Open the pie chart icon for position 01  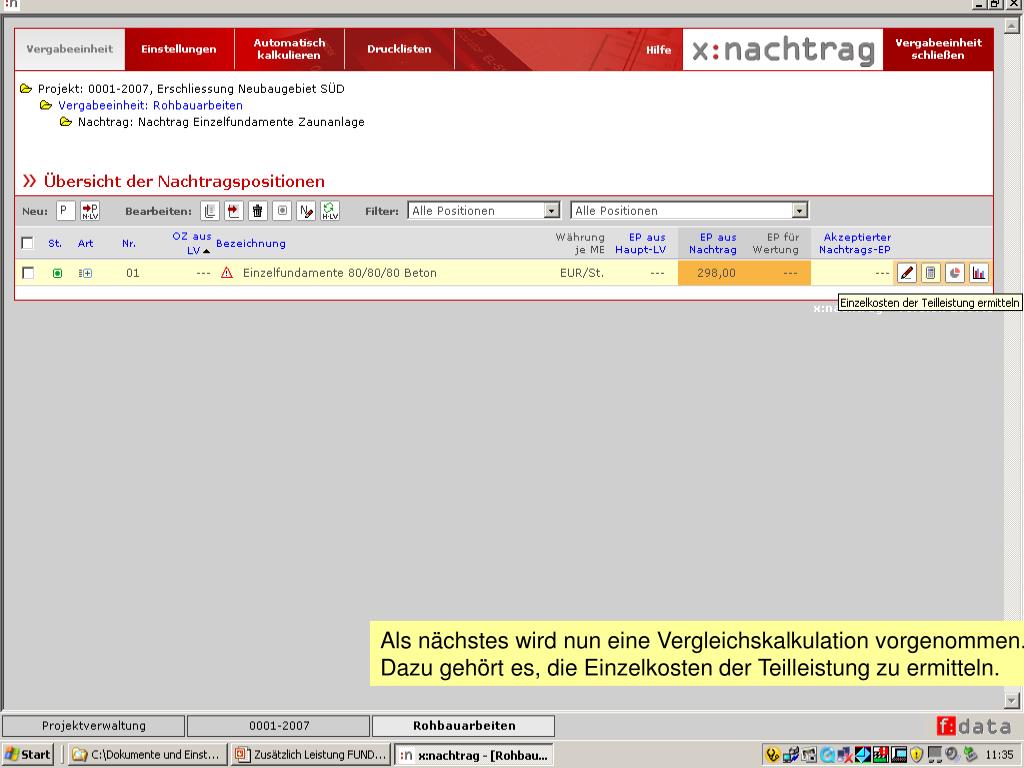(955, 273)
